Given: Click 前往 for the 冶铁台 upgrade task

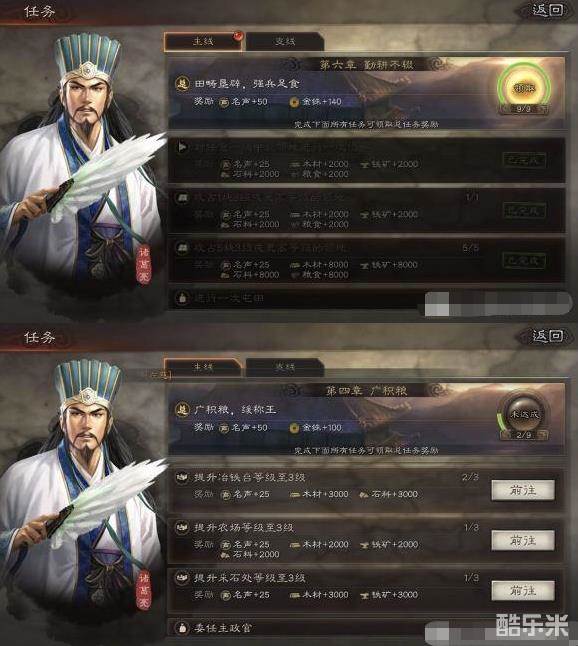Looking at the screenshot, I should point(523,490).
